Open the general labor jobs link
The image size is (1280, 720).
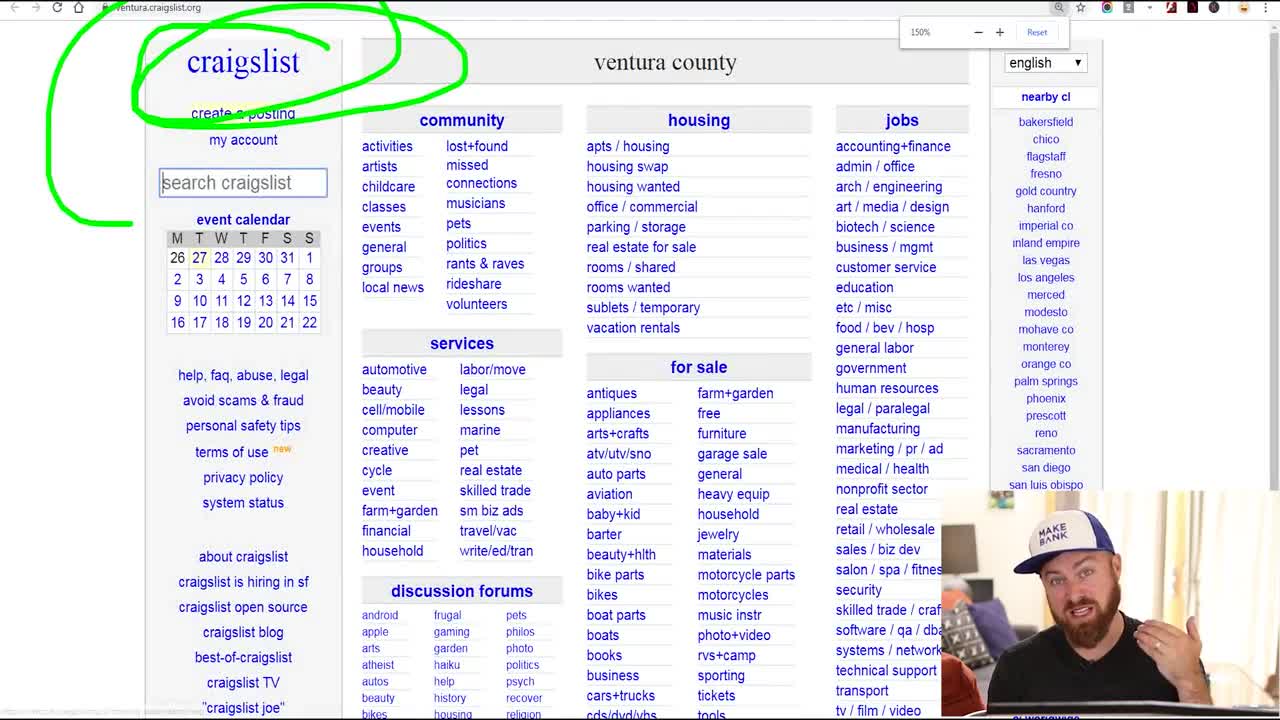(875, 348)
